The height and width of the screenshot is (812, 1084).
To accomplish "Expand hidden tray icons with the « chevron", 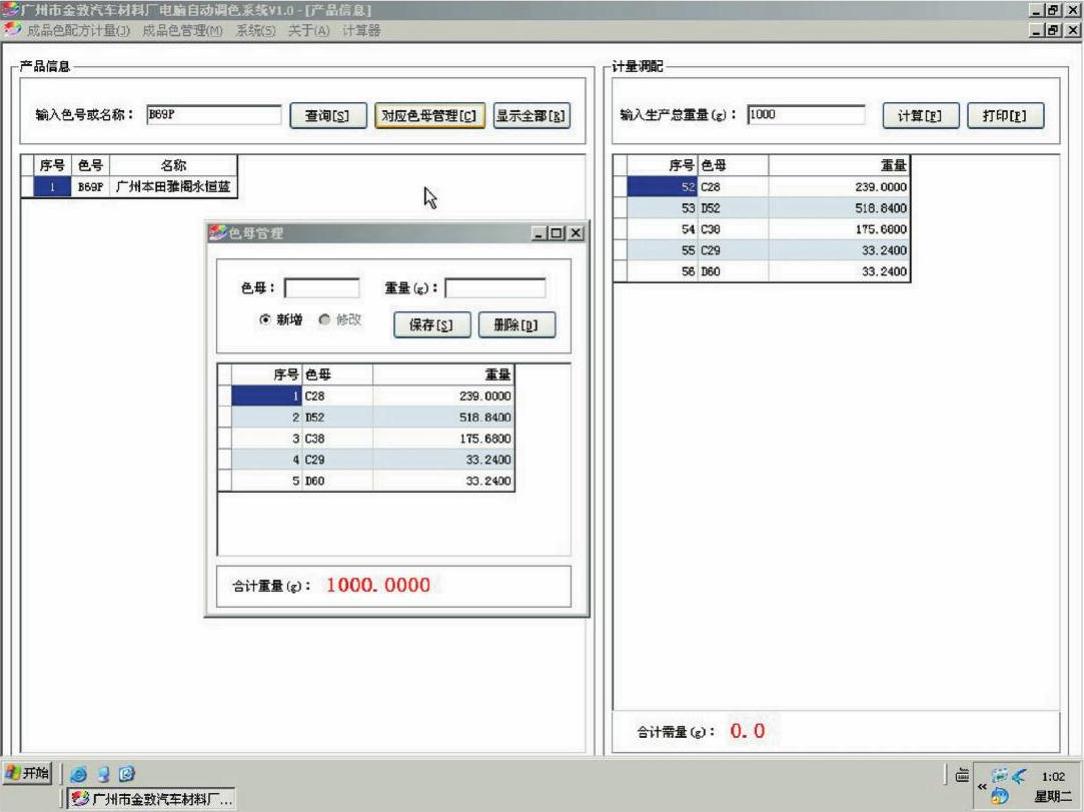I will 982,786.
